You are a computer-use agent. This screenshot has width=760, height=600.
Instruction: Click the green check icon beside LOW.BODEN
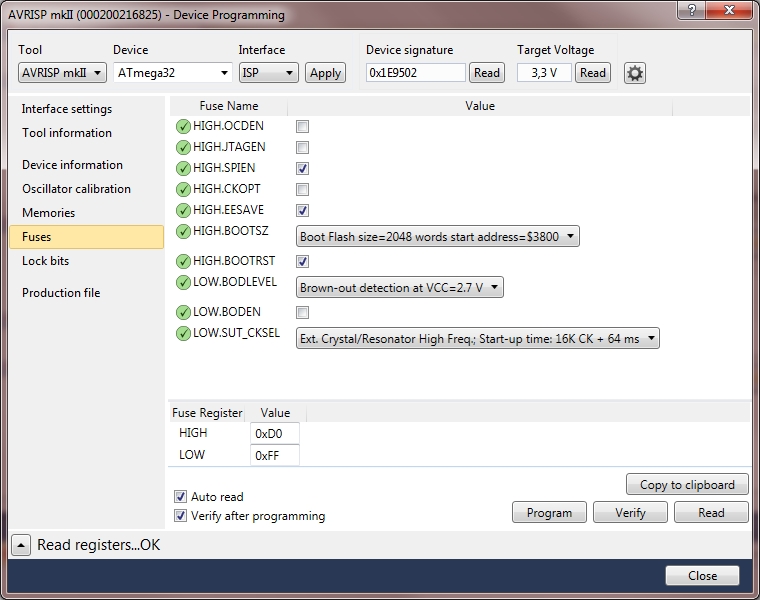pyautogui.click(x=183, y=312)
